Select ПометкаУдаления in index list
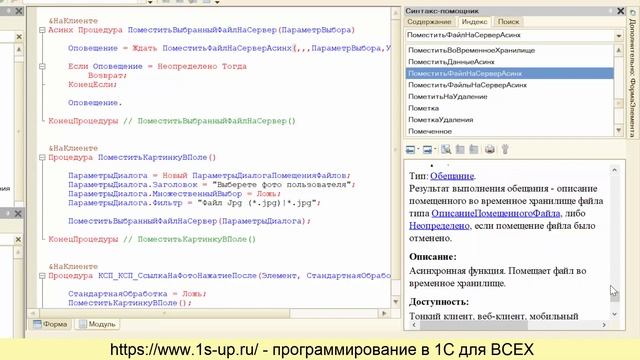This screenshot has width=640, height=360. click(x=509, y=120)
